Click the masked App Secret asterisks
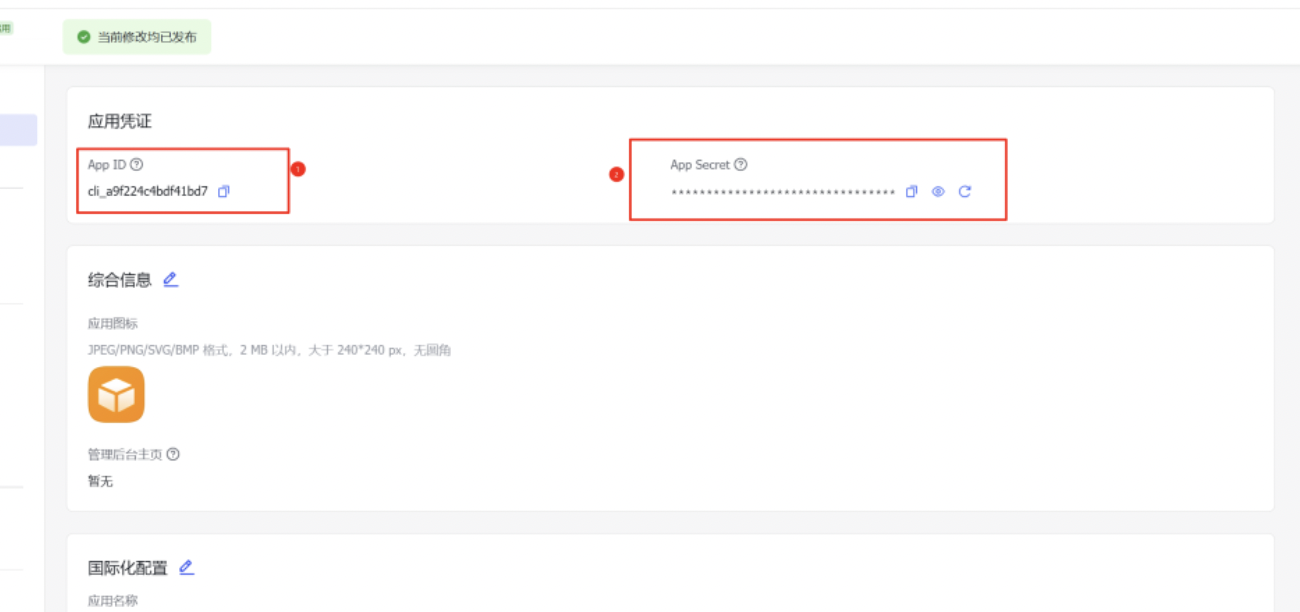This screenshot has height=612, width=1300. pyautogui.click(x=783, y=192)
